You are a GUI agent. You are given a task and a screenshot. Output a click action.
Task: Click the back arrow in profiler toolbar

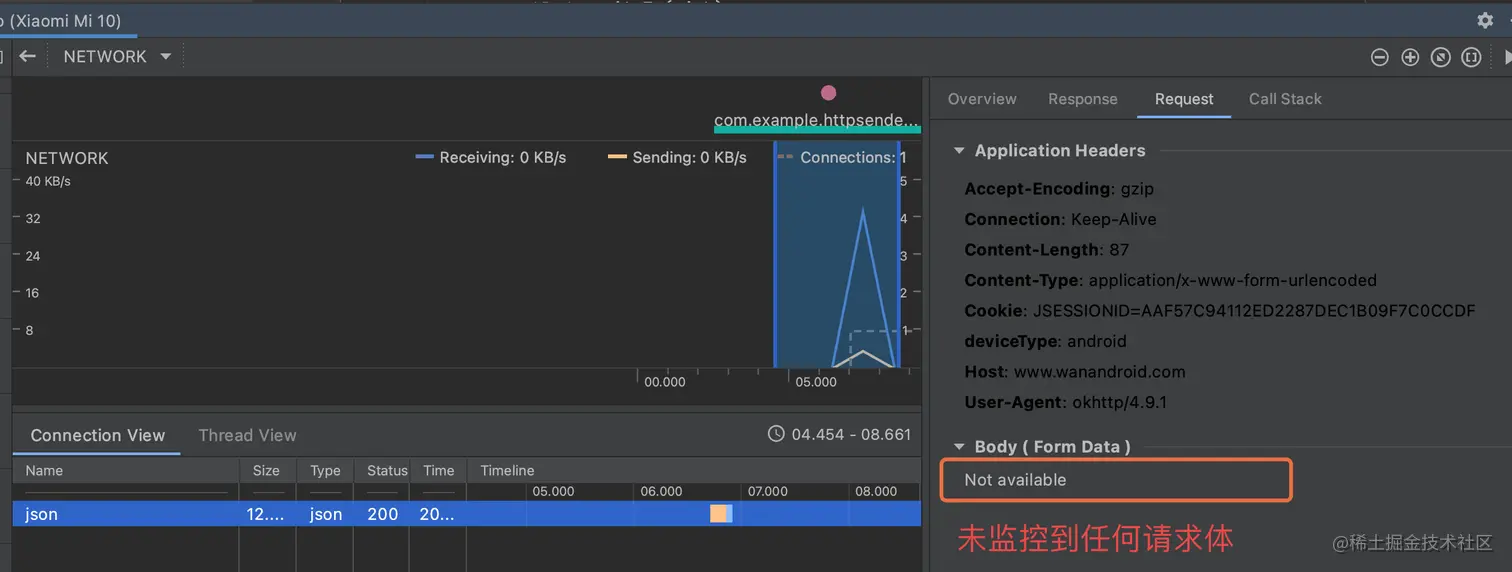click(x=27, y=57)
